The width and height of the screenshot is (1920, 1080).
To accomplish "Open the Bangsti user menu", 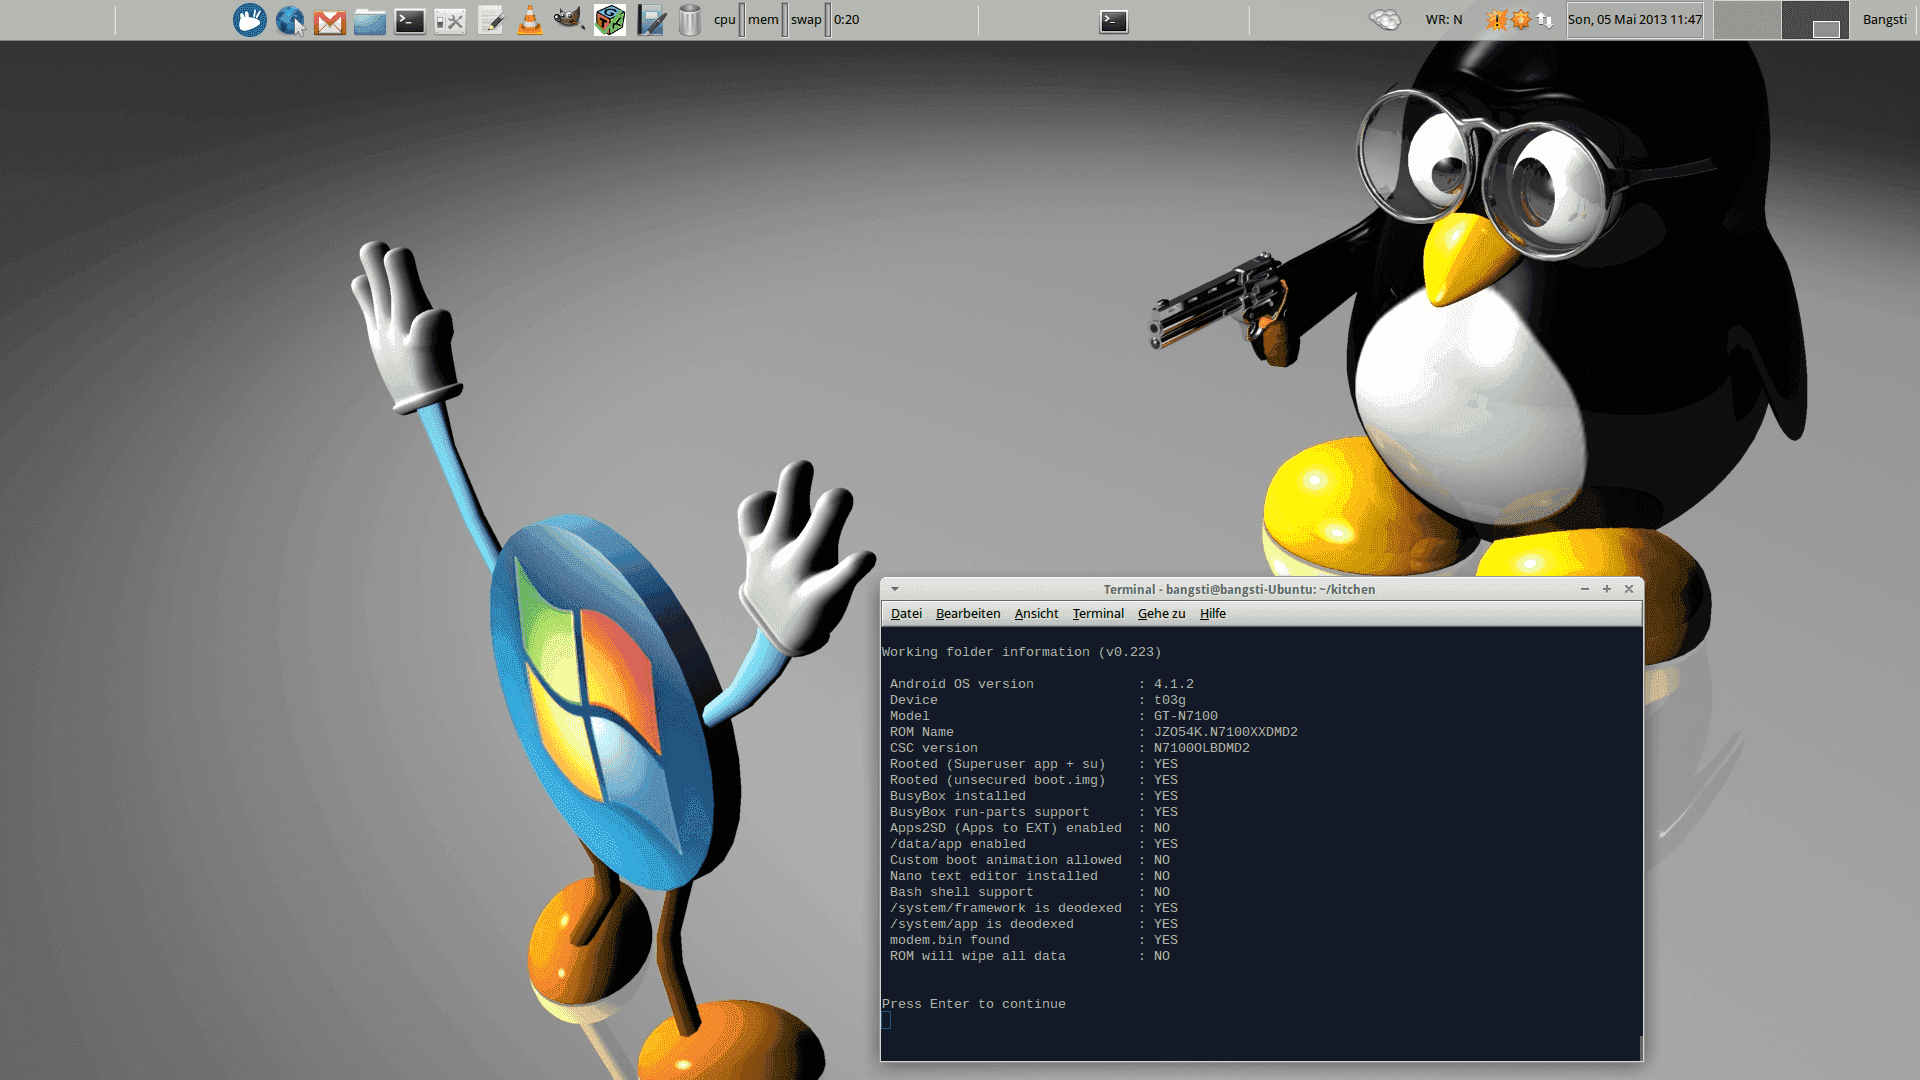I will (x=1885, y=19).
